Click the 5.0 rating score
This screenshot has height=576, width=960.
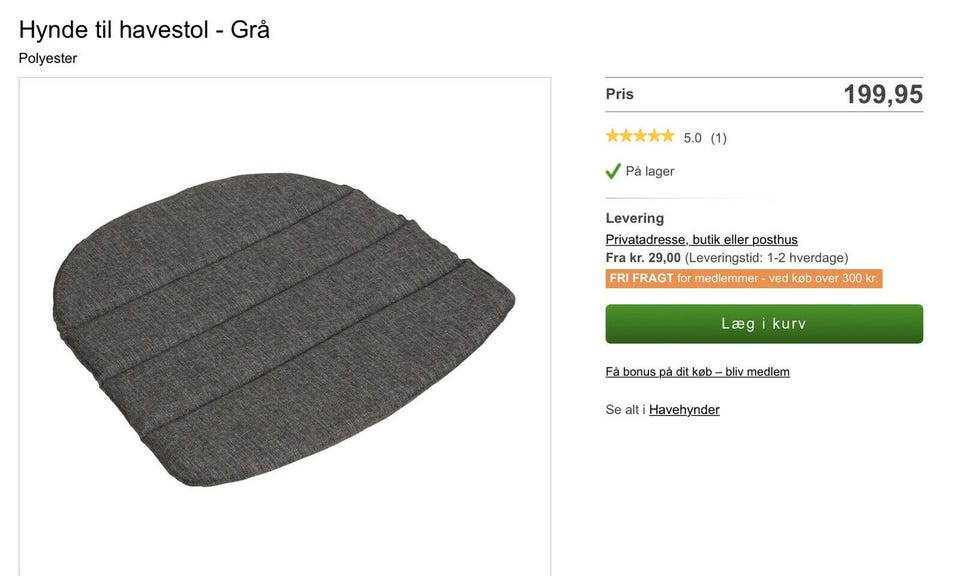pos(693,138)
